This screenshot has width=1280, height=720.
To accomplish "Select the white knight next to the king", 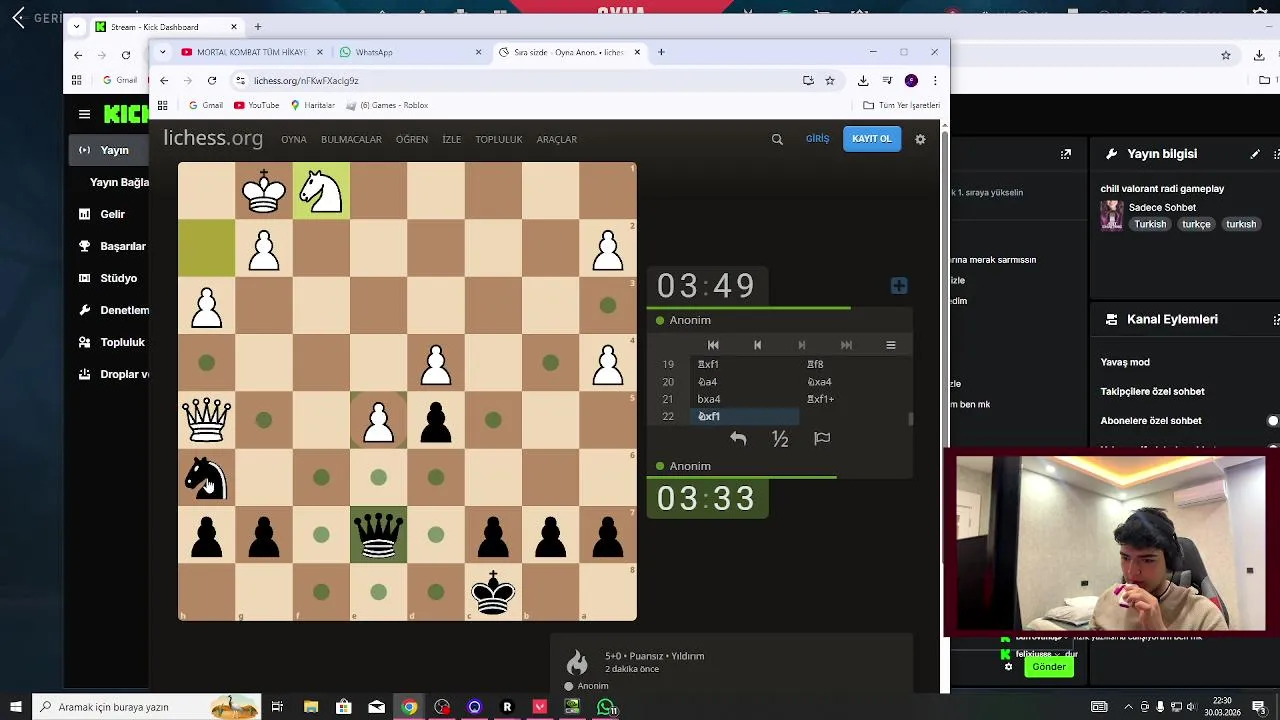I will [321, 190].
